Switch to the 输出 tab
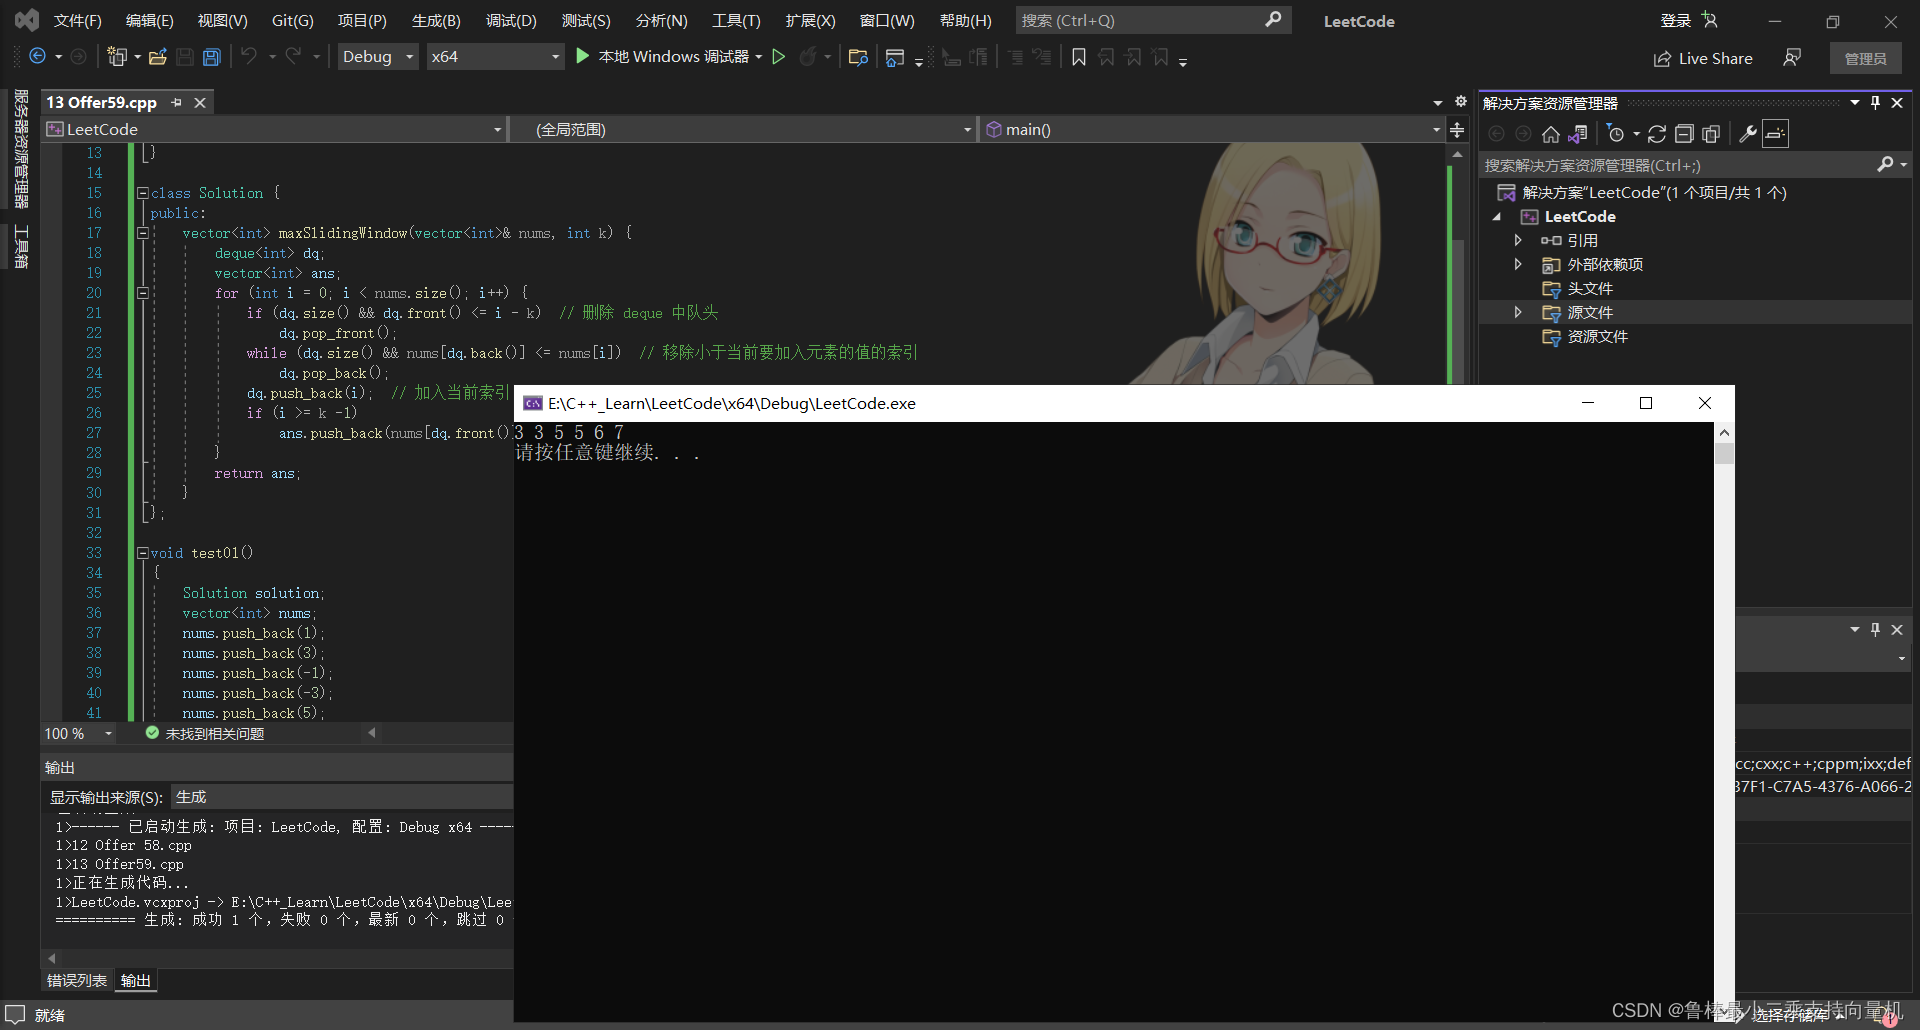 point(136,981)
